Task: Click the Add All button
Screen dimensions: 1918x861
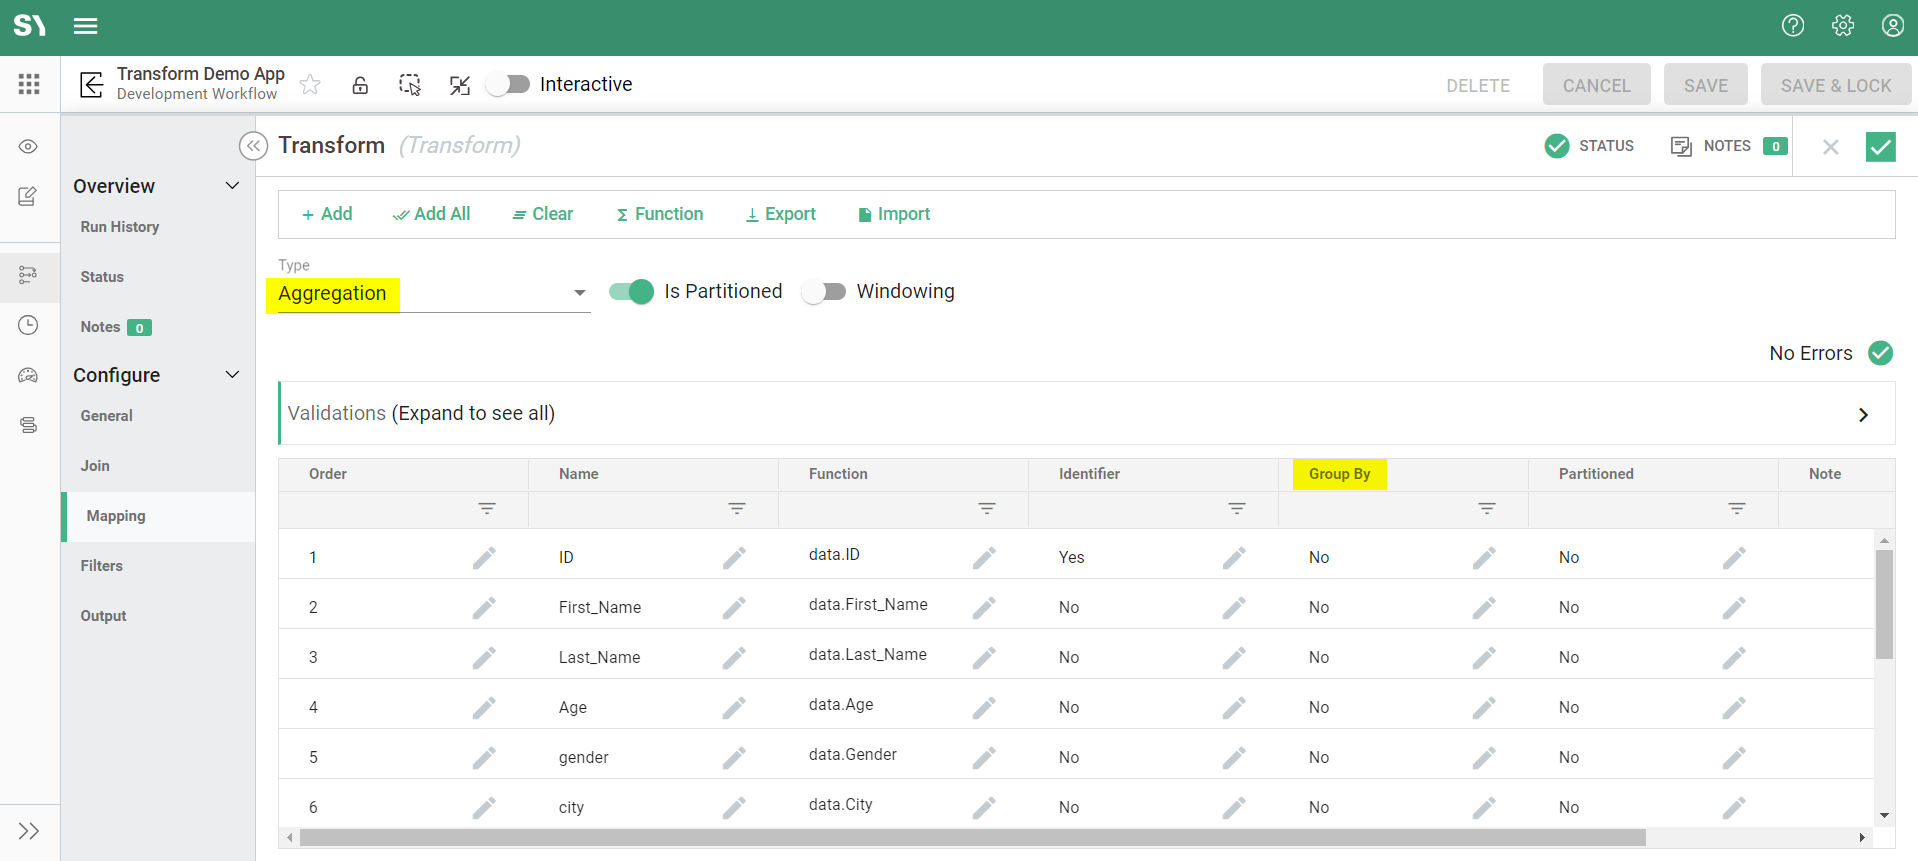Action: [x=431, y=214]
